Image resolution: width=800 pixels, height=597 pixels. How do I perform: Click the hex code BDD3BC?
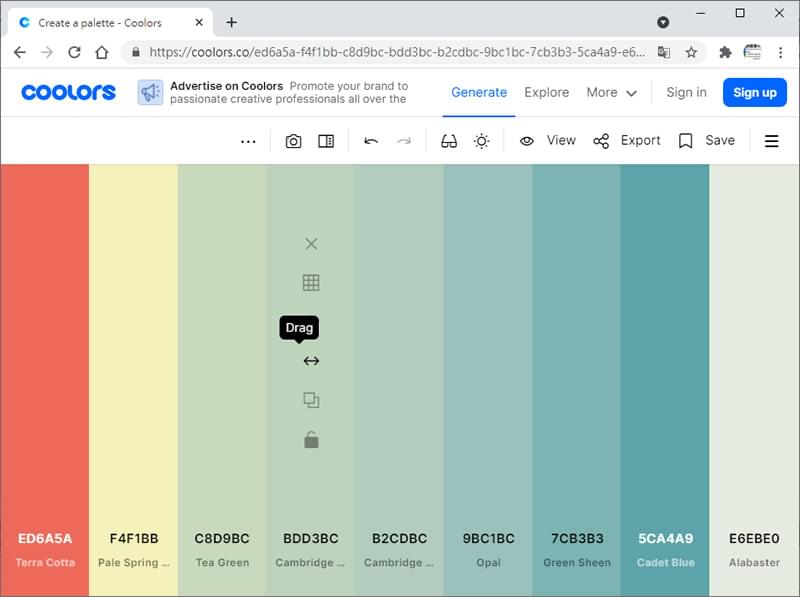pyautogui.click(x=311, y=538)
